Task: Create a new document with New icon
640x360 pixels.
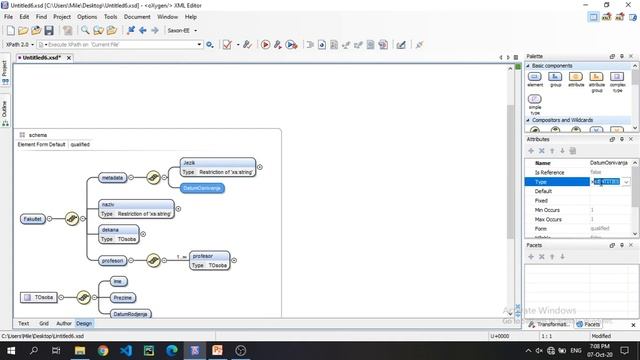Action: 11,30
